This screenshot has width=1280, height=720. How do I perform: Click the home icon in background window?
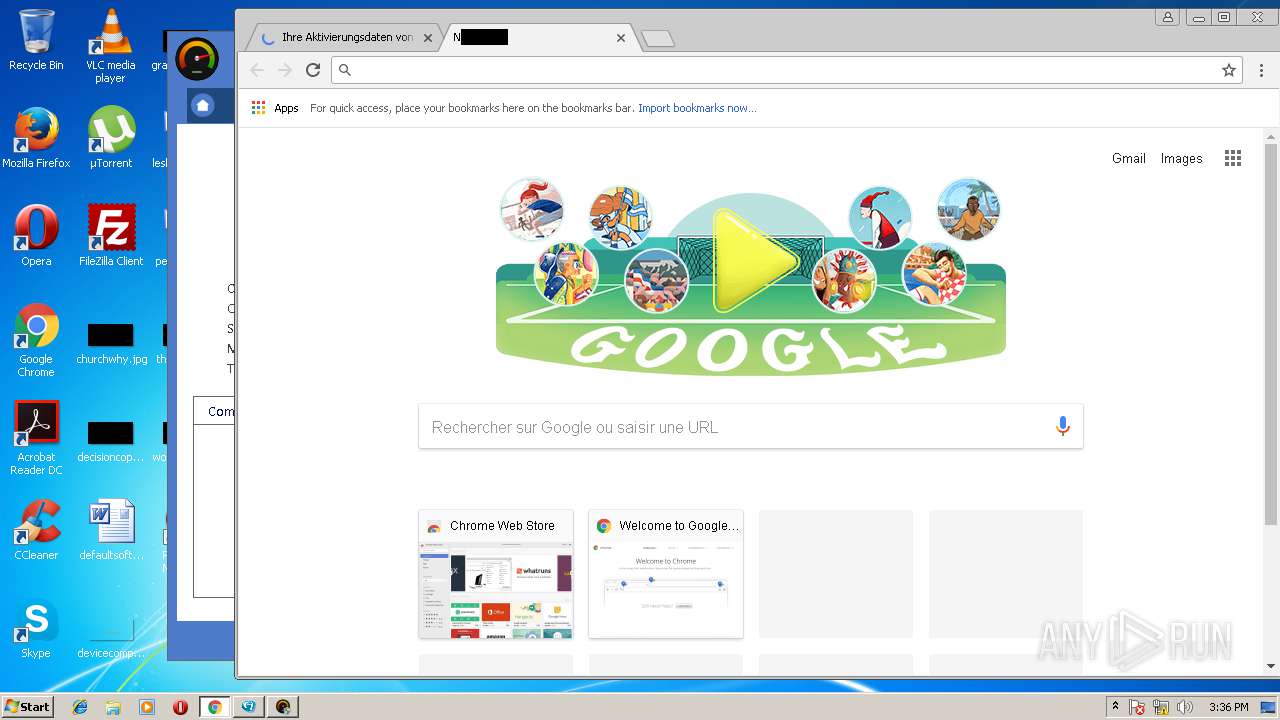point(203,105)
